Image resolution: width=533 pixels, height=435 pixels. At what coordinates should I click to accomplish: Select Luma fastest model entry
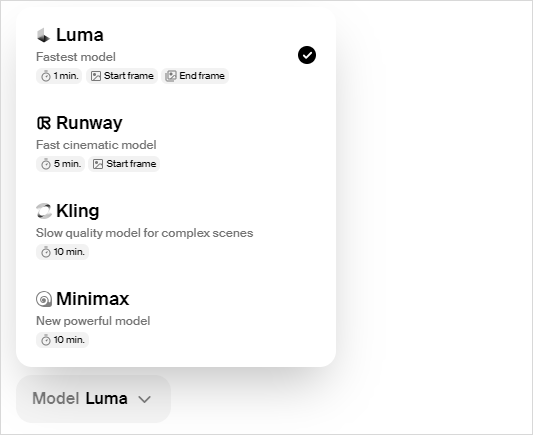point(176,55)
